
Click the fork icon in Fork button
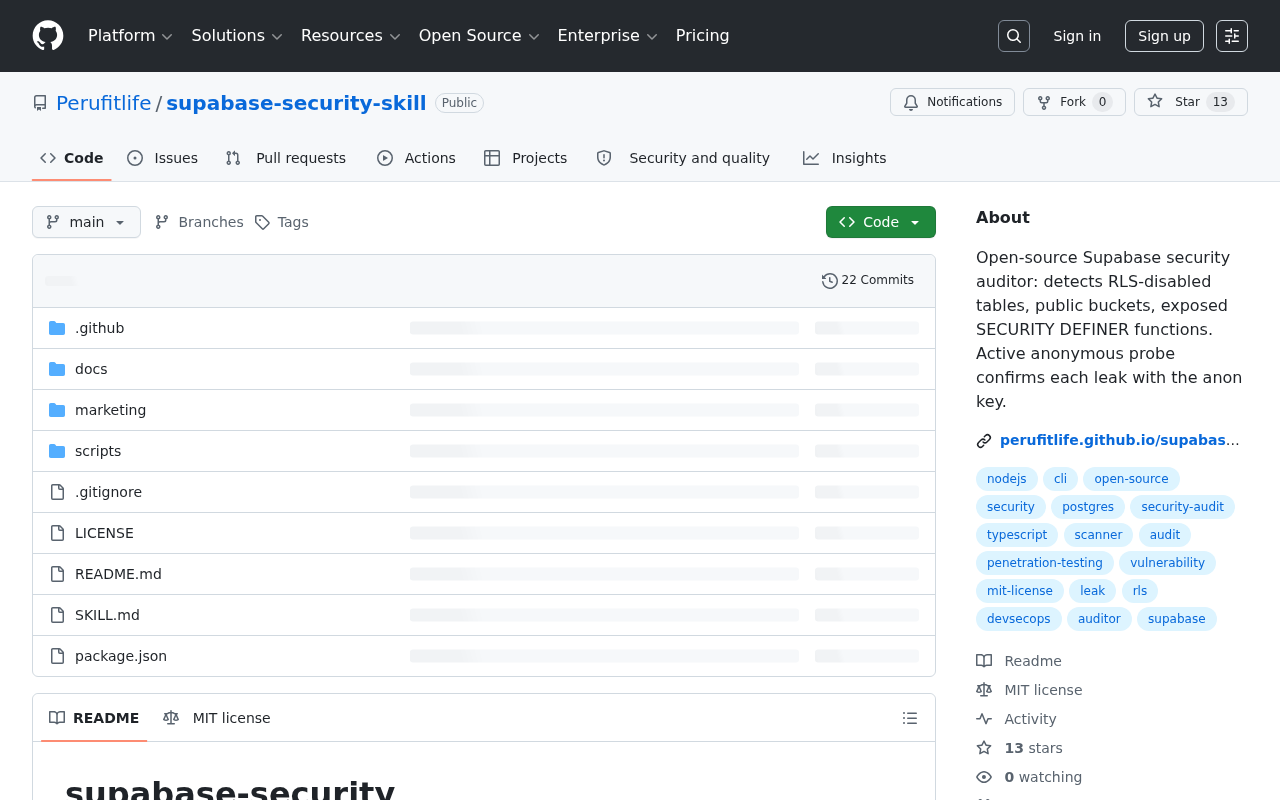(1044, 102)
